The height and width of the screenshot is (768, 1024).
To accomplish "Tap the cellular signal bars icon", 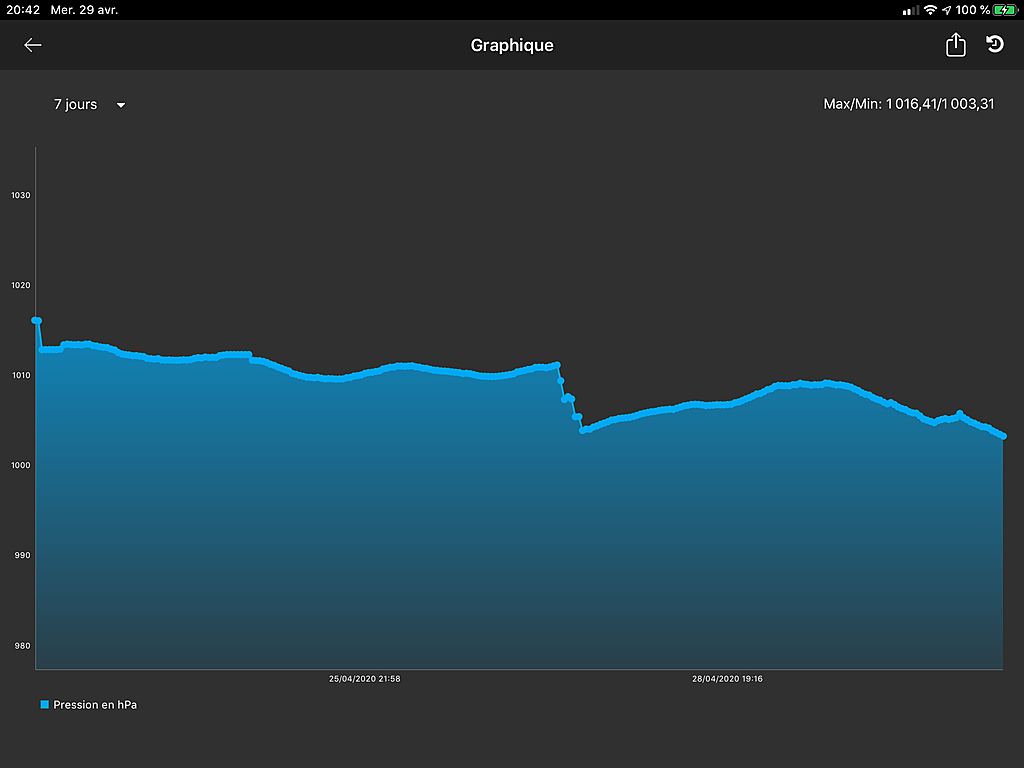I will 910,10.
